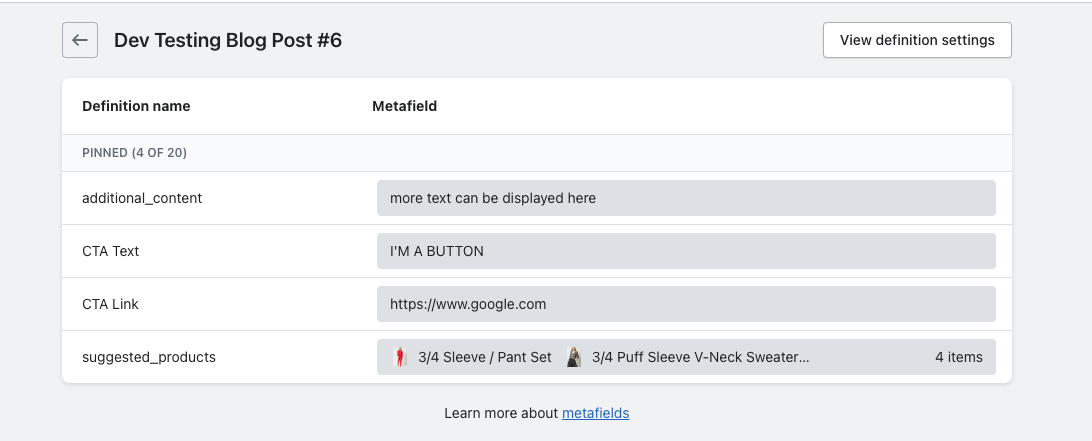
Task: Click the Puff Sleeve V-Neck Sweater thumbnail
Action: click(x=574, y=357)
